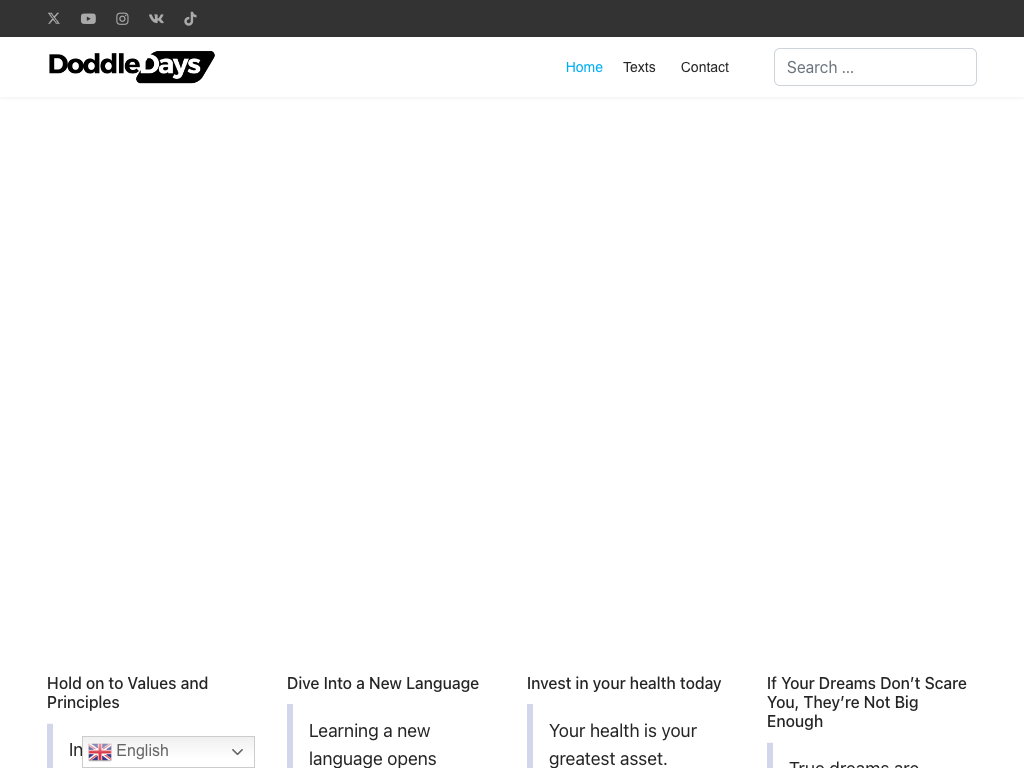Read 'Invest in your health today' post
The image size is (1024, 768).
pyautogui.click(x=624, y=683)
